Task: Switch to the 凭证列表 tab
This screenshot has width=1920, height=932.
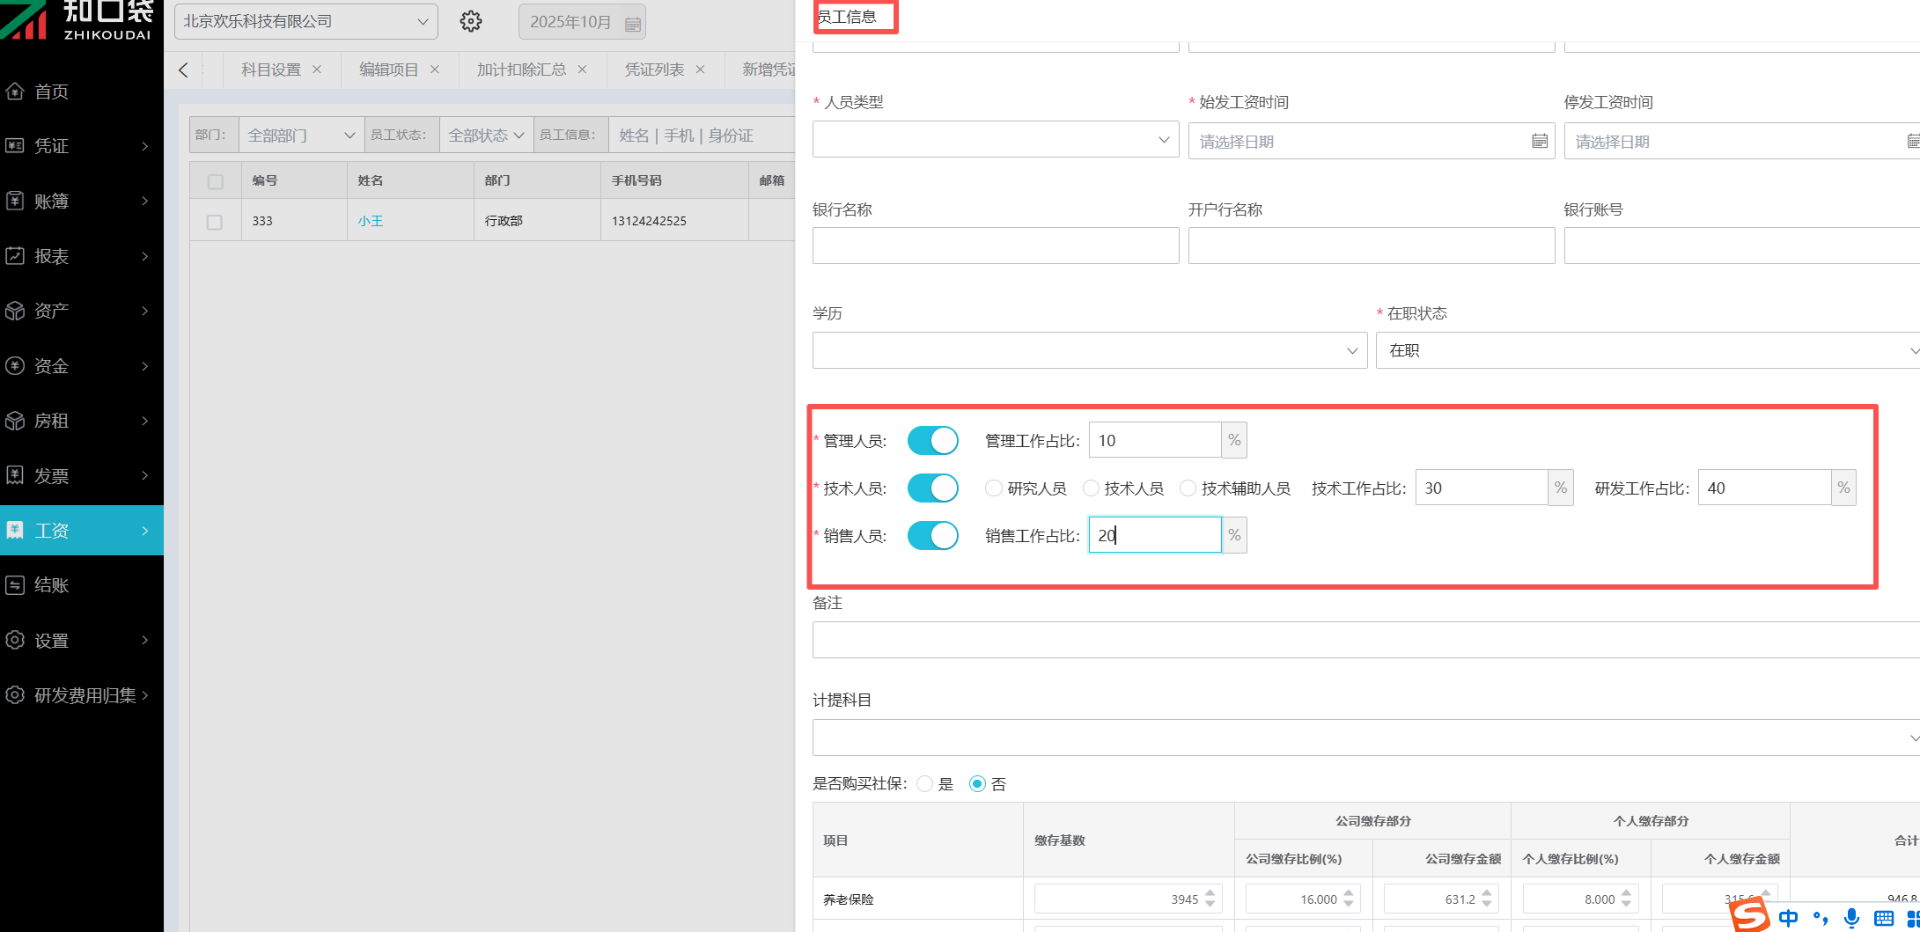Action: click(x=654, y=70)
